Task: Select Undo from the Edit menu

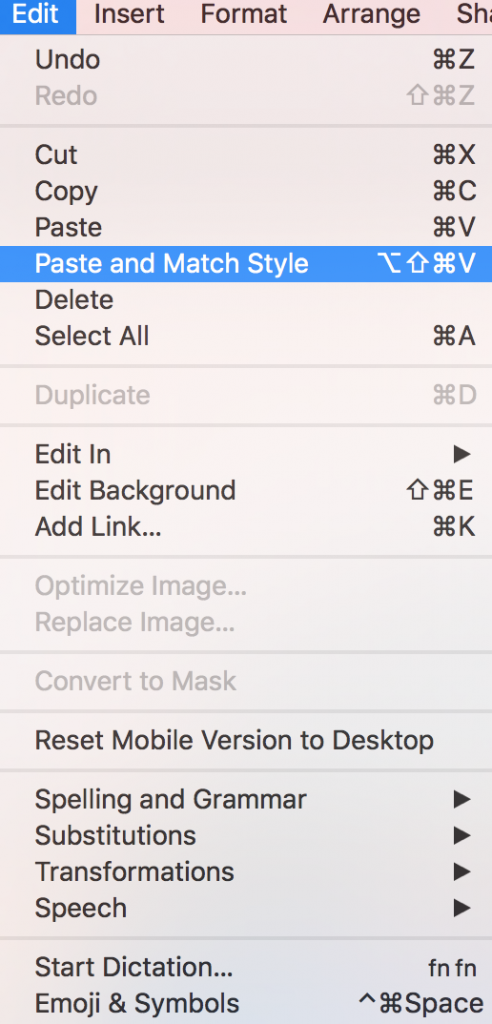Action: 246,60
